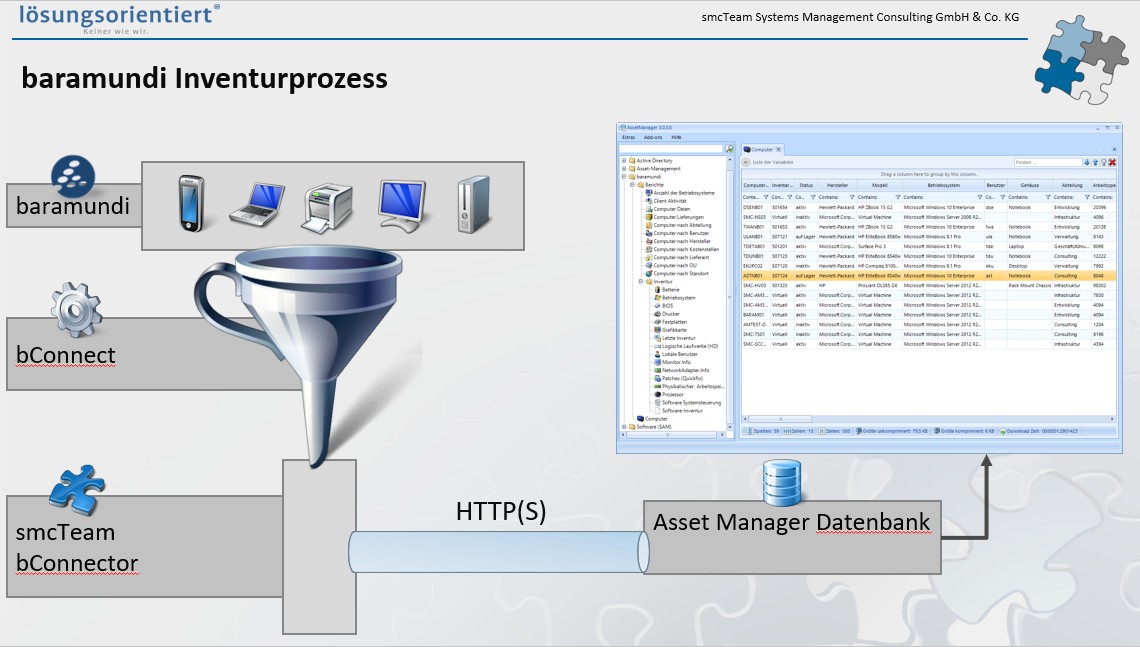Viewport: 1140px width, 647px height.
Task: Click the blue puzzle piece bConnector icon
Action: (77, 489)
